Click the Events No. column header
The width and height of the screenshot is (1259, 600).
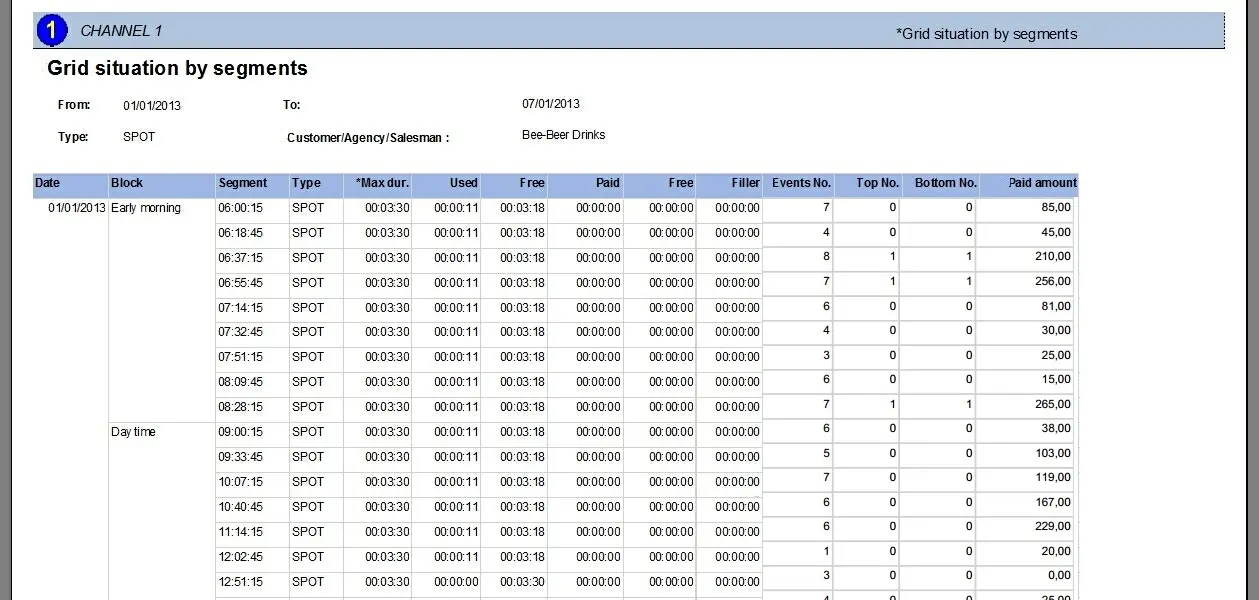(x=801, y=183)
